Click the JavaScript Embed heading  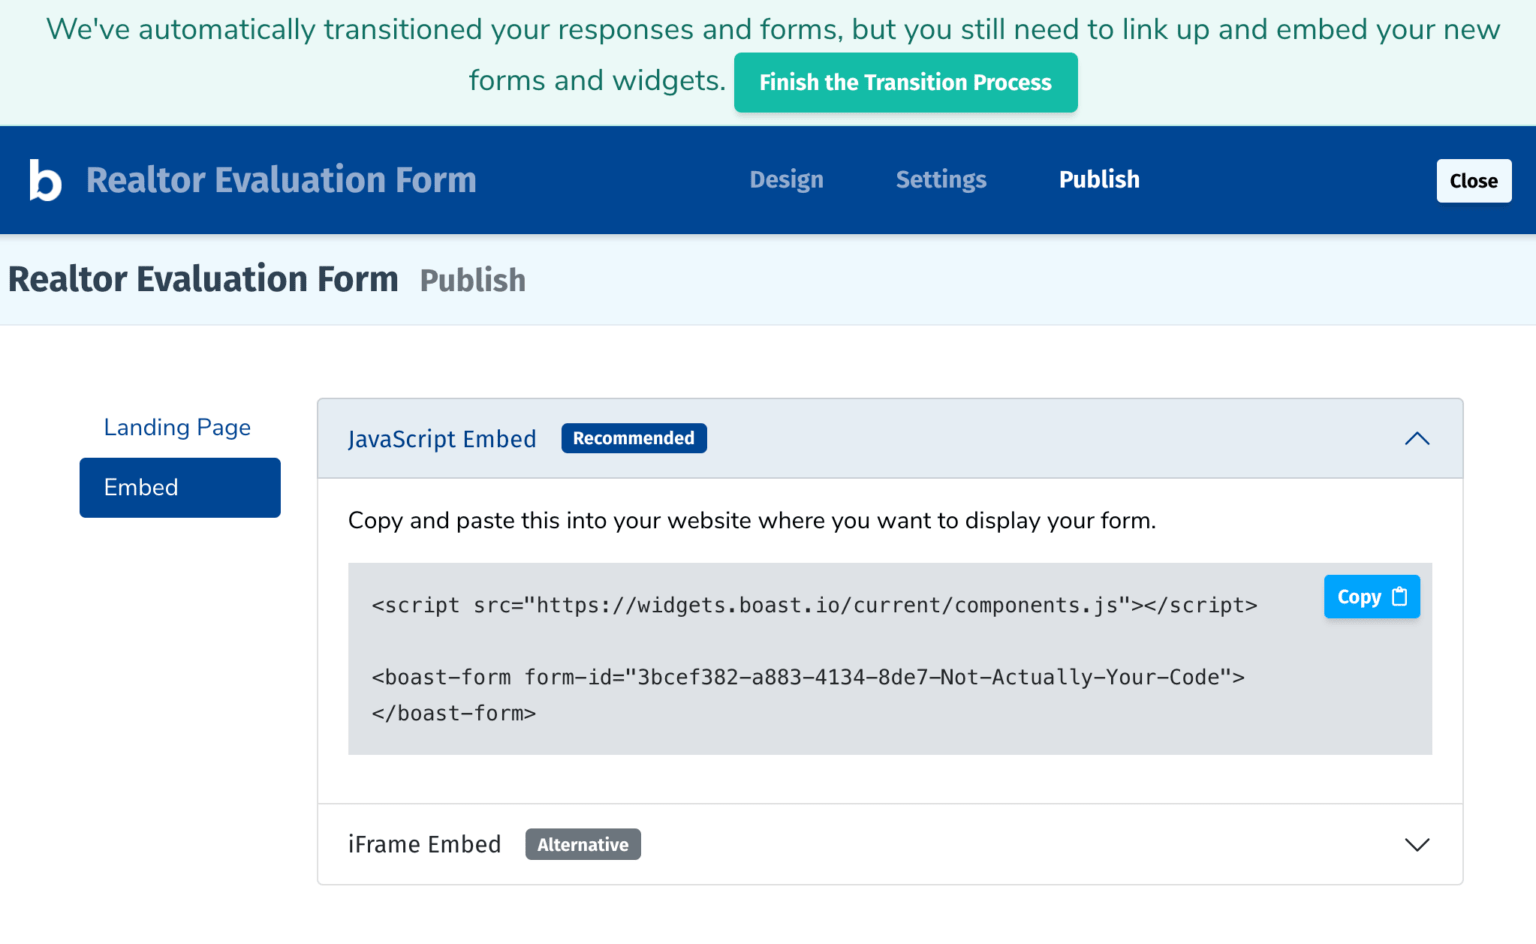442,439
